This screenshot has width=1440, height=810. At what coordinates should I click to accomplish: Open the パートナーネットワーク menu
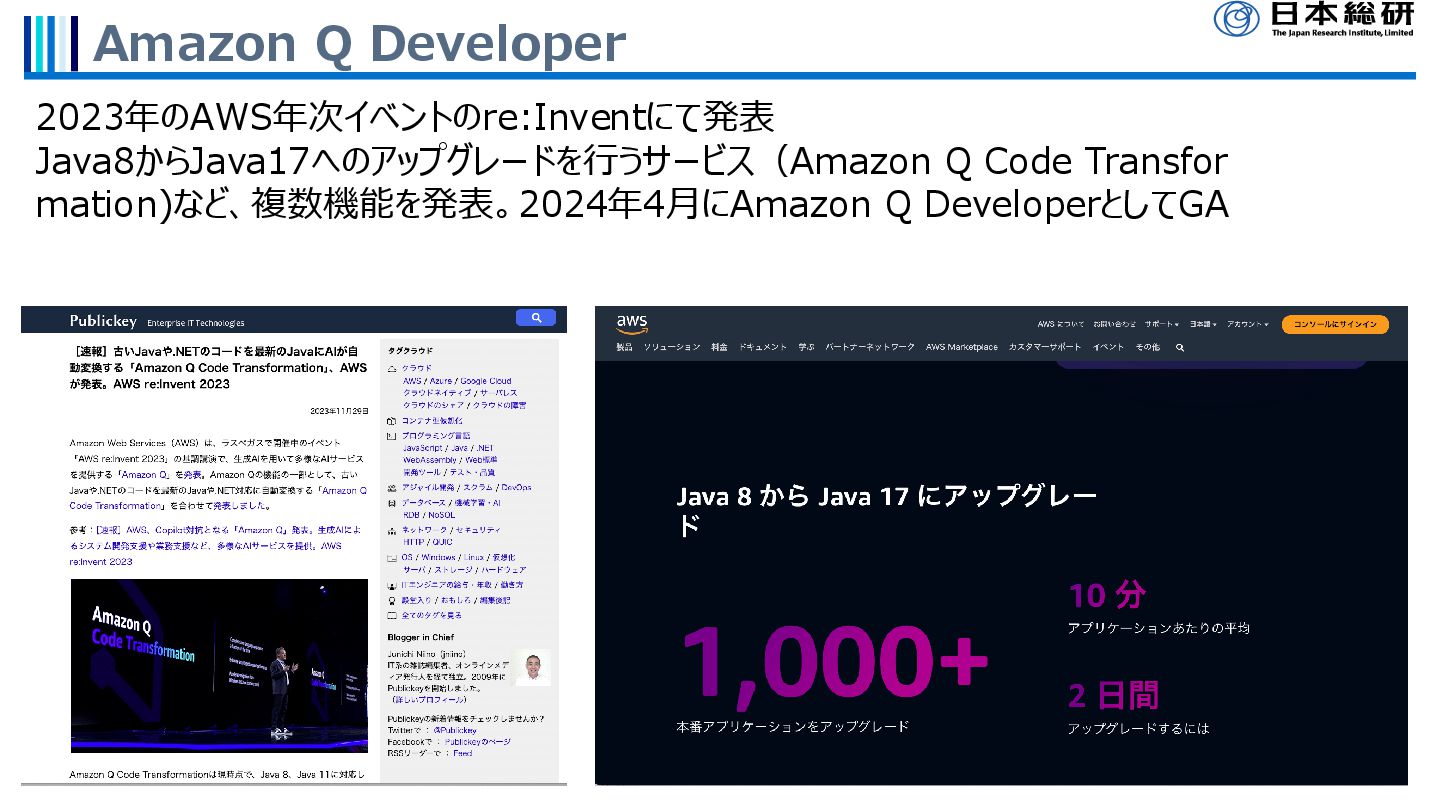tap(870, 347)
